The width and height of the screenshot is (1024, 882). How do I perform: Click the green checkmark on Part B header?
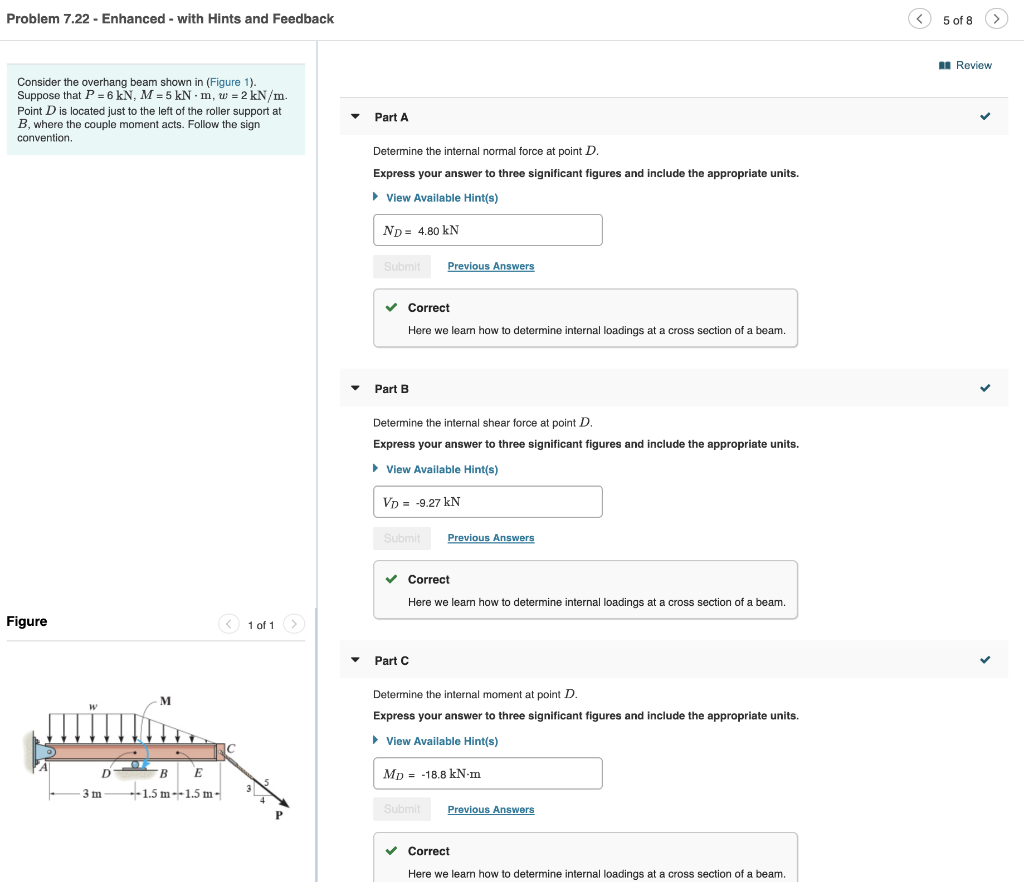click(x=985, y=388)
